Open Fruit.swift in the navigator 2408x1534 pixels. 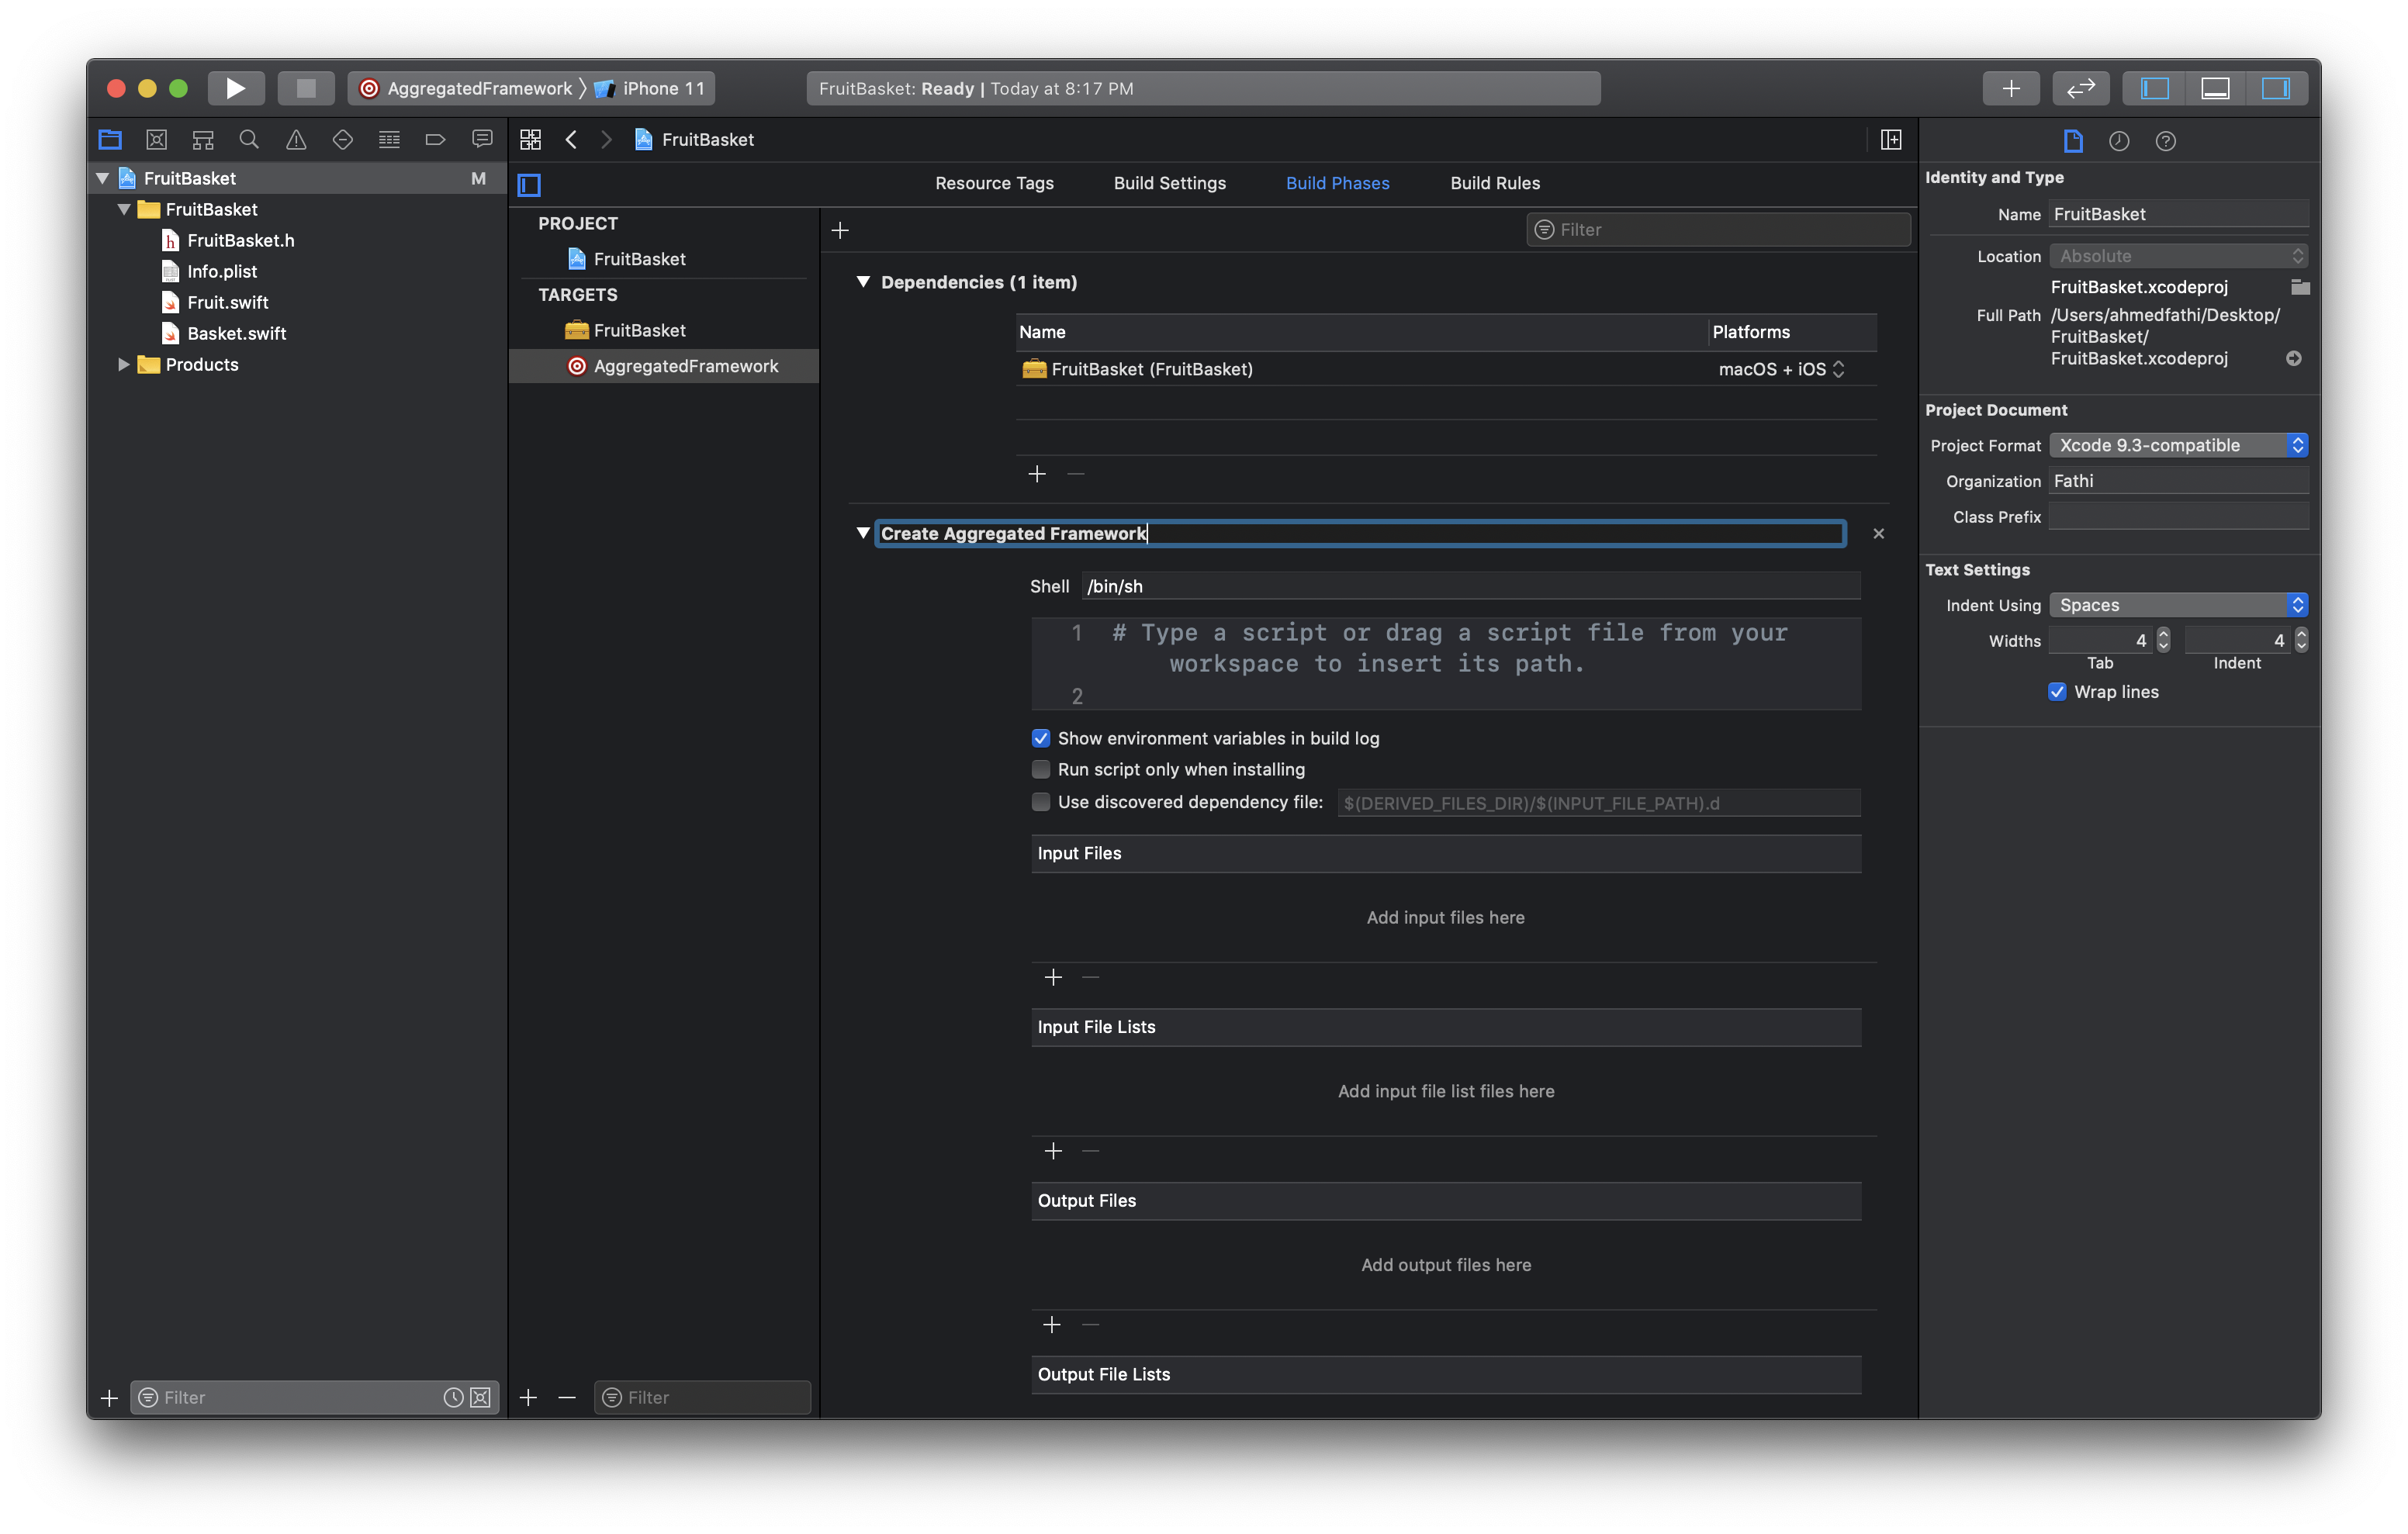(228, 302)
